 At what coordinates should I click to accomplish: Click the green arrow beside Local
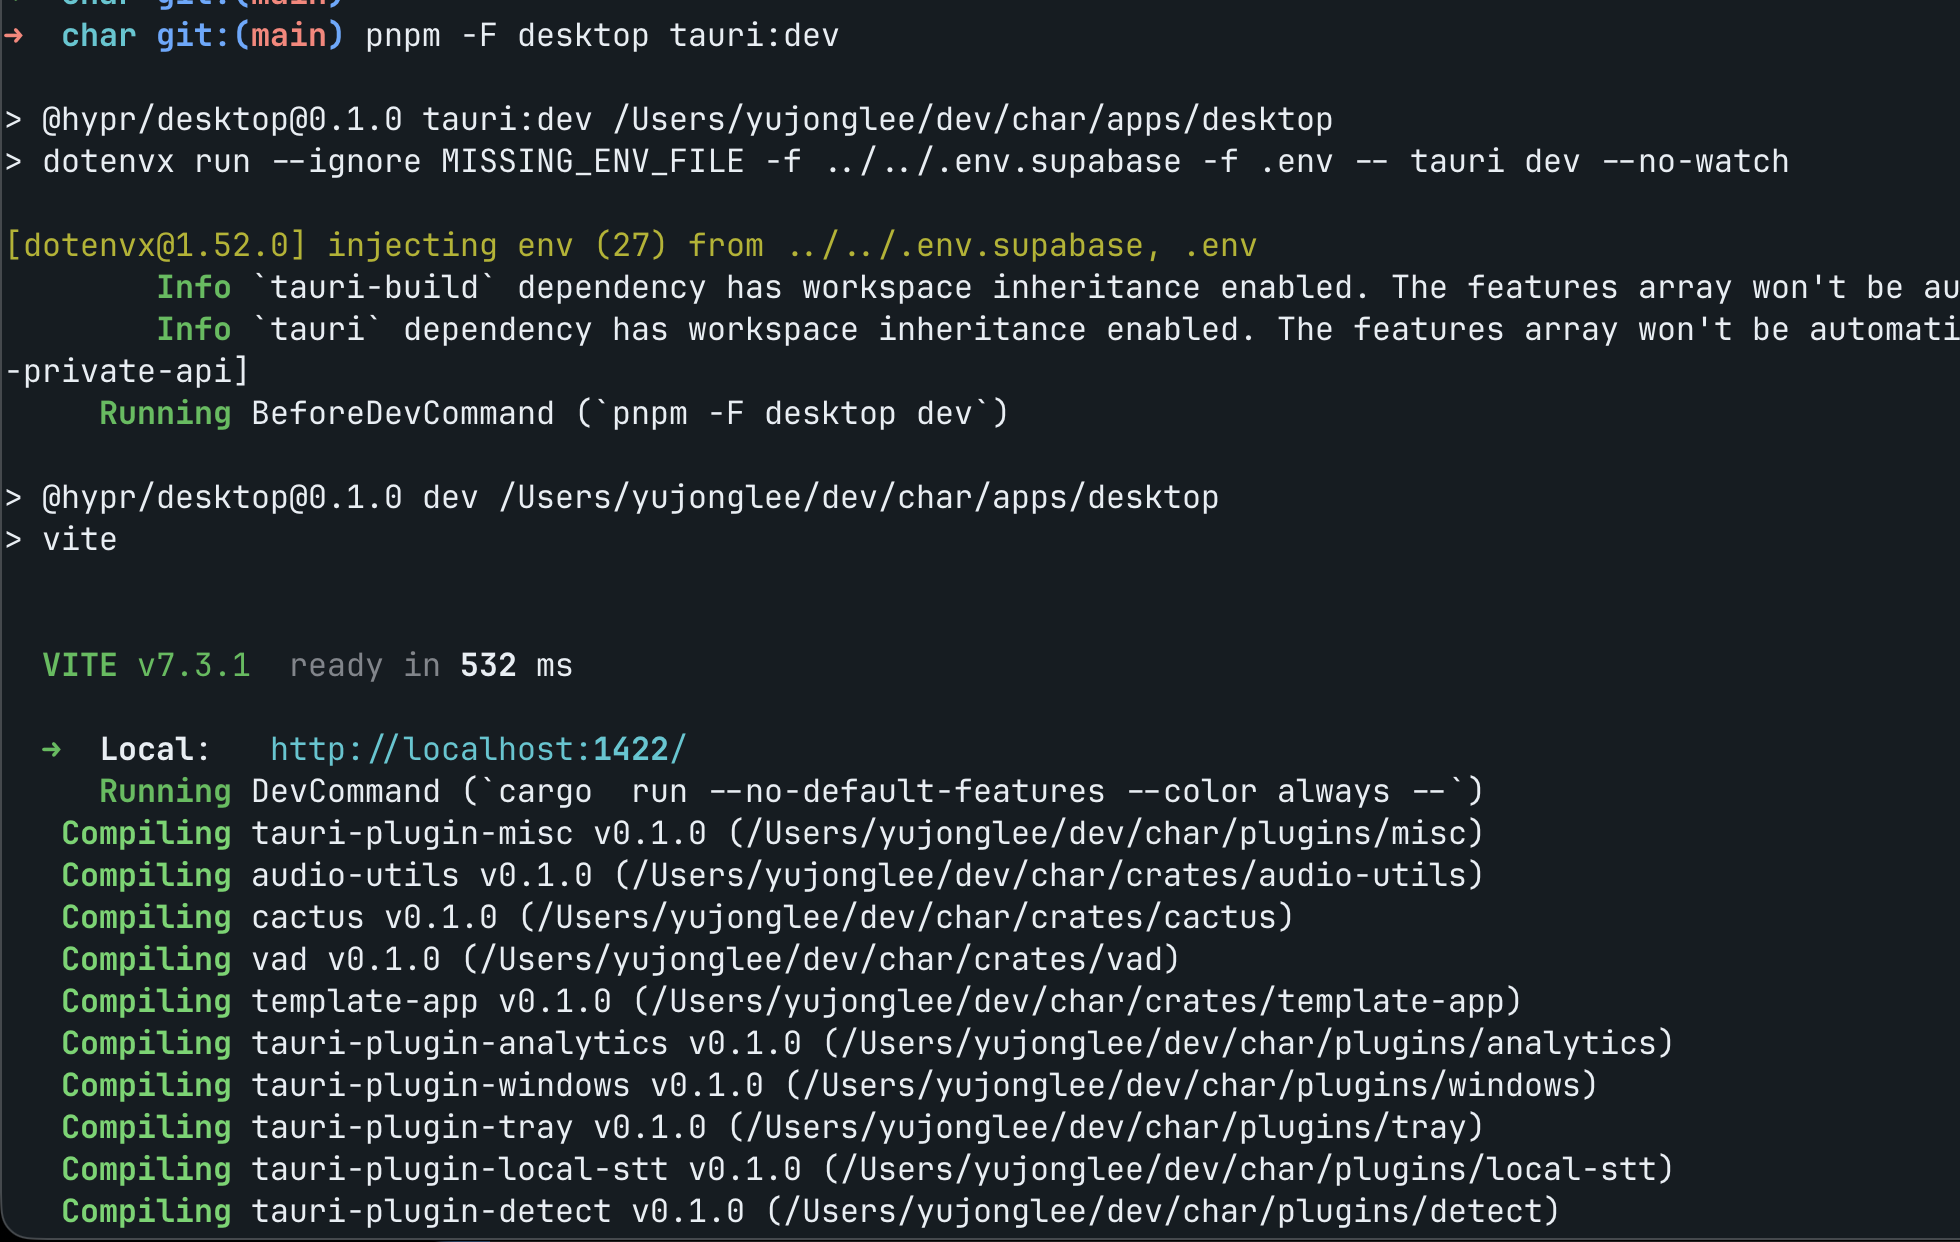(52, 749)
